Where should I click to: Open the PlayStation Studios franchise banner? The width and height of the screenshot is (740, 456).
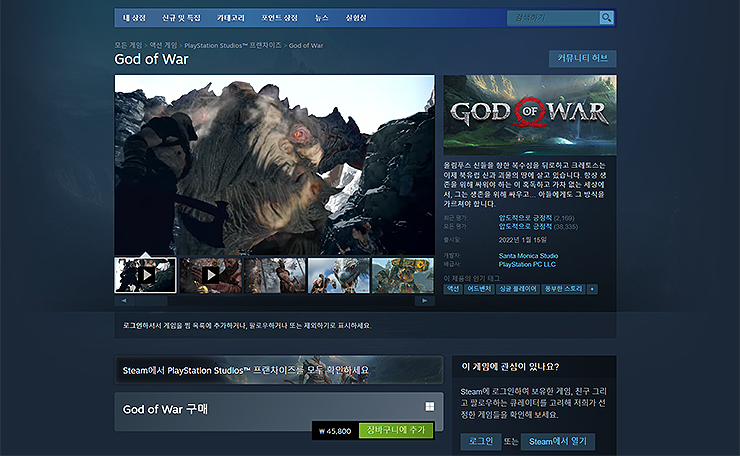pos(278,370)
